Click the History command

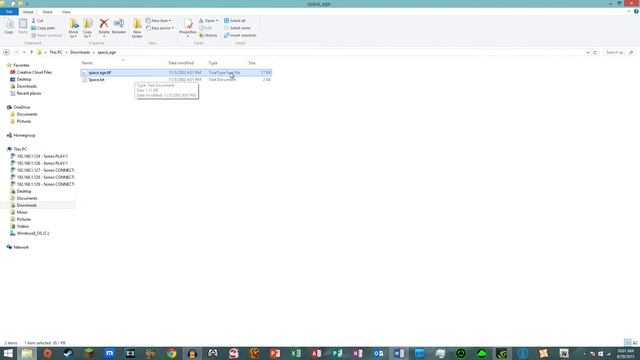click(x=208, y=36)
